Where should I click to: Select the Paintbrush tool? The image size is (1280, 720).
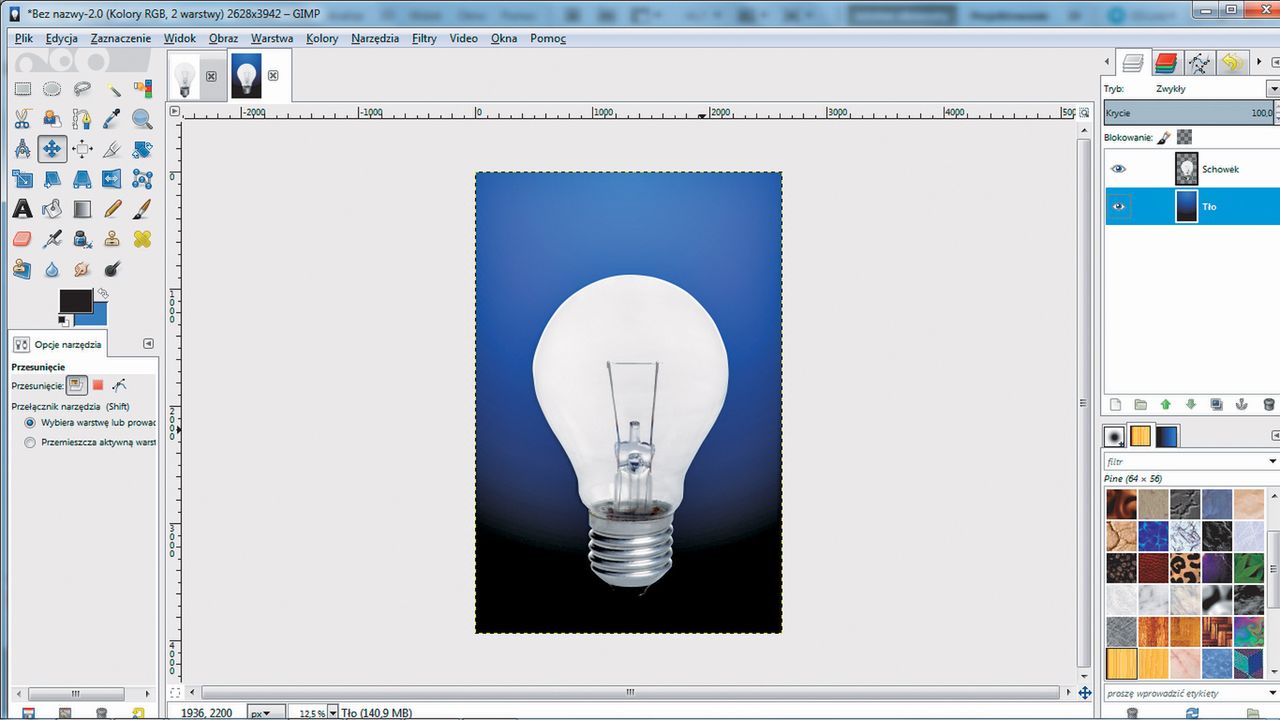[142, 210]
